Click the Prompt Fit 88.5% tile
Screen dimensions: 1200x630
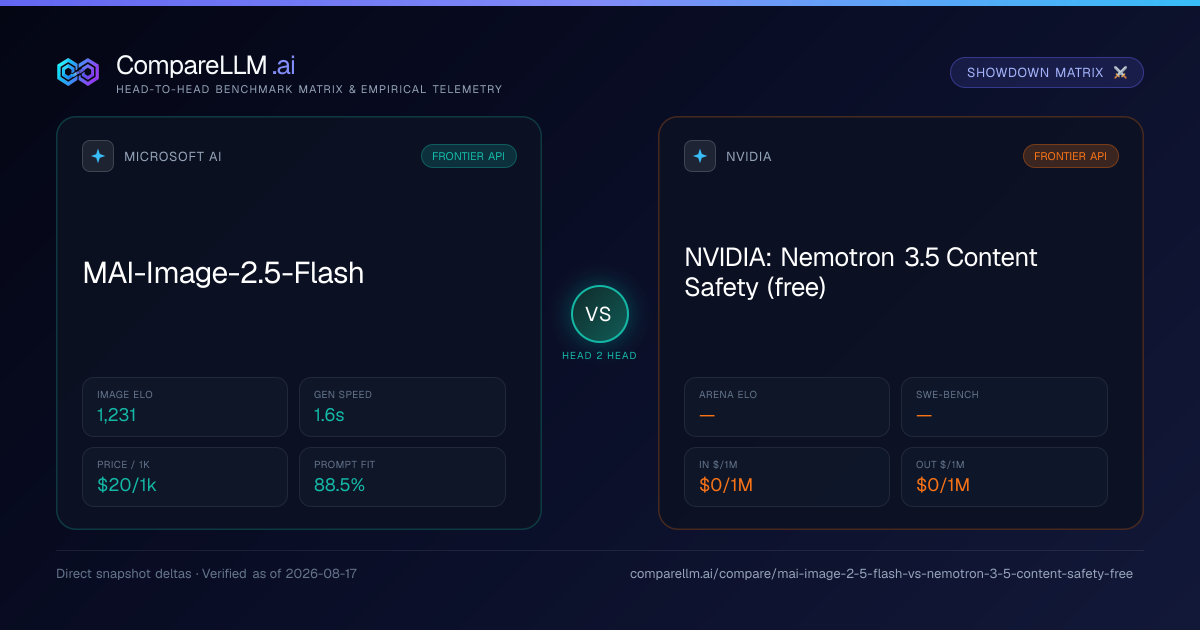pyautogui.click(x=402, y=477)
